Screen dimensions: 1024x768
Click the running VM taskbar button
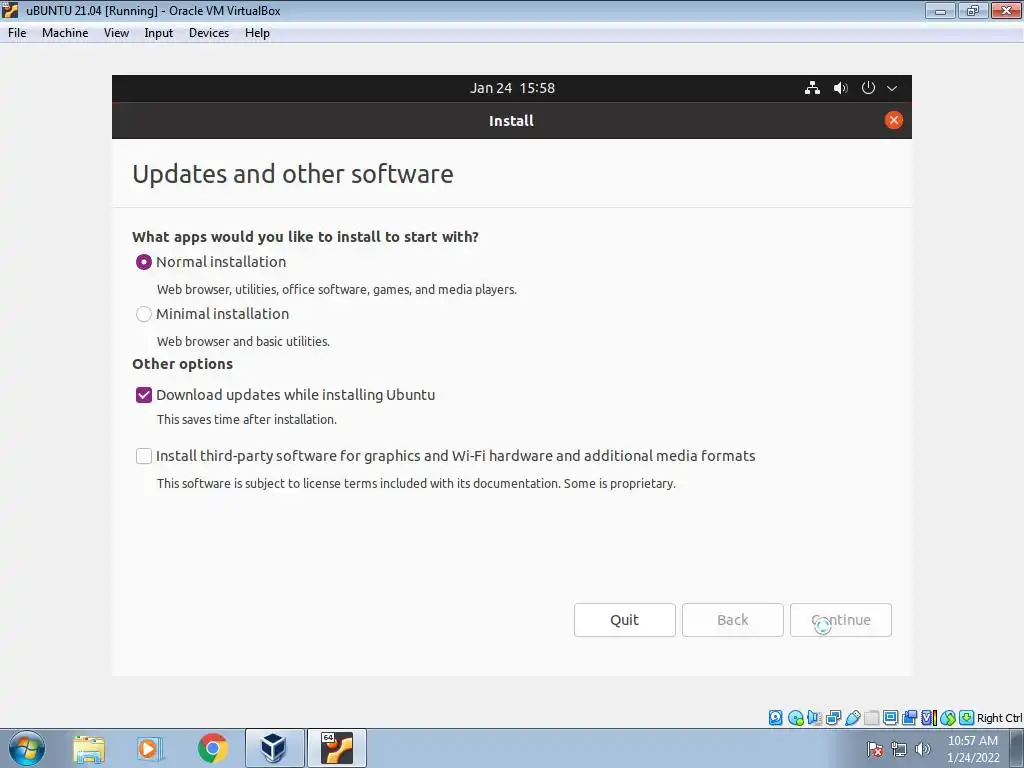[337, 748]
